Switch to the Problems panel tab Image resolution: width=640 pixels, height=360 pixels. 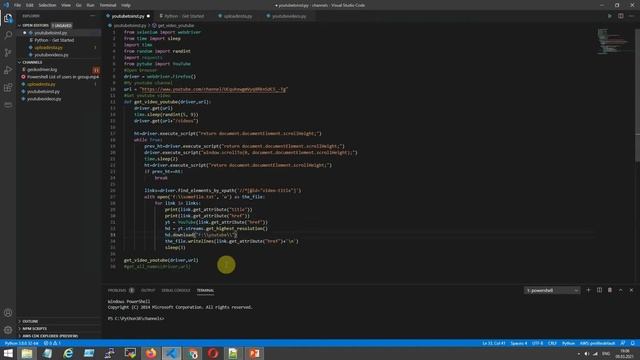click(x=121, y=290)
